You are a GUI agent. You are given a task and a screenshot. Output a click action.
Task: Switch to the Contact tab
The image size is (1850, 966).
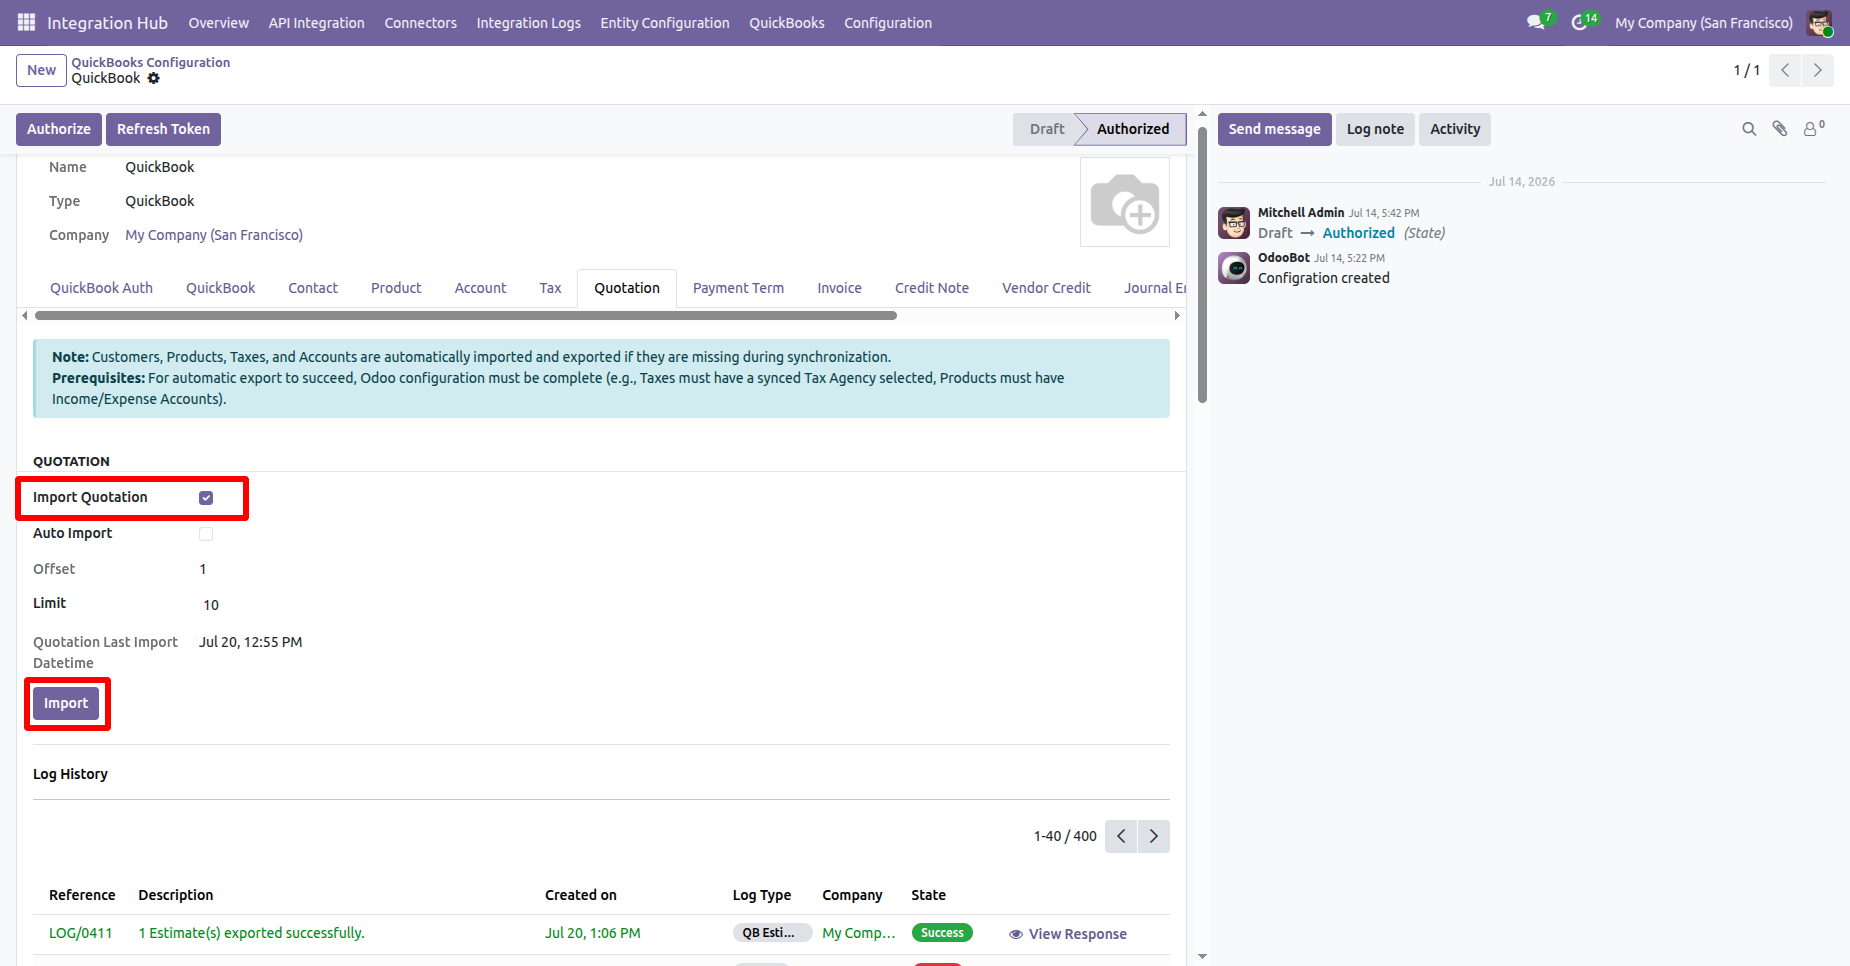(x=313, y=288)
